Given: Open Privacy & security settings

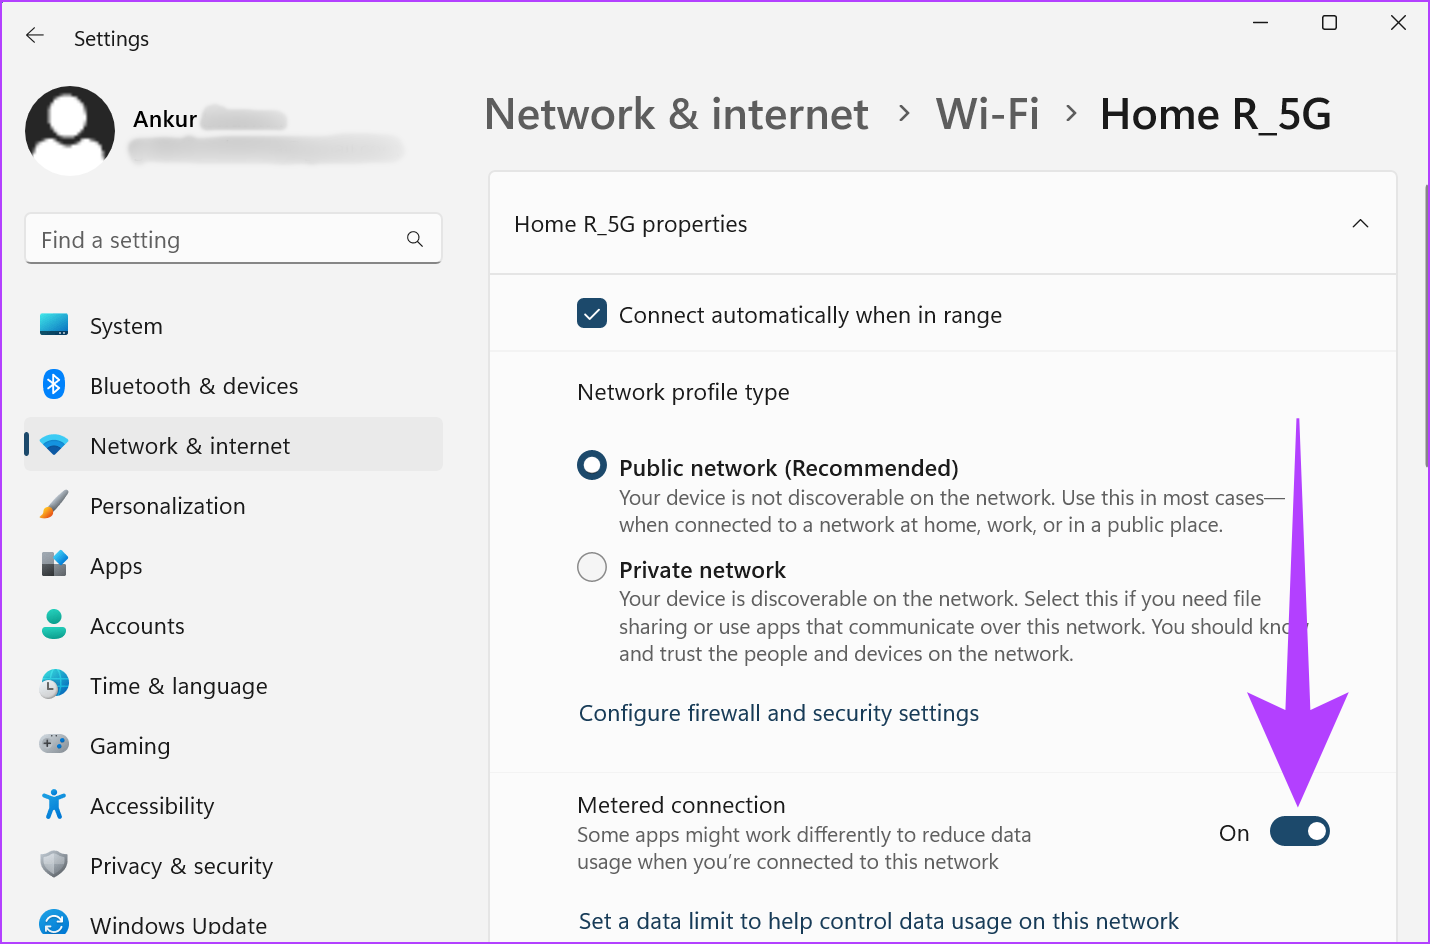Looking at the screenshot, I should 181,866.
